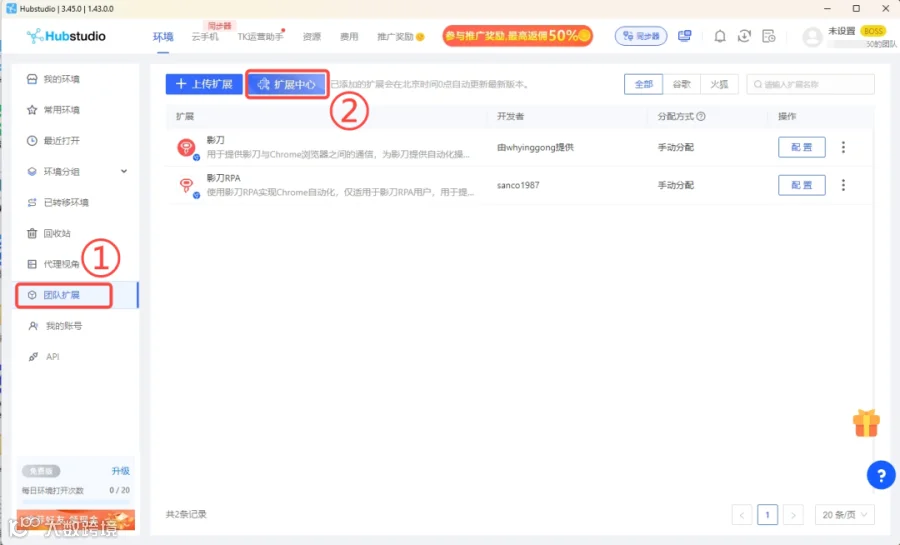Click the 共2条记录 record count text

[186, 514]
